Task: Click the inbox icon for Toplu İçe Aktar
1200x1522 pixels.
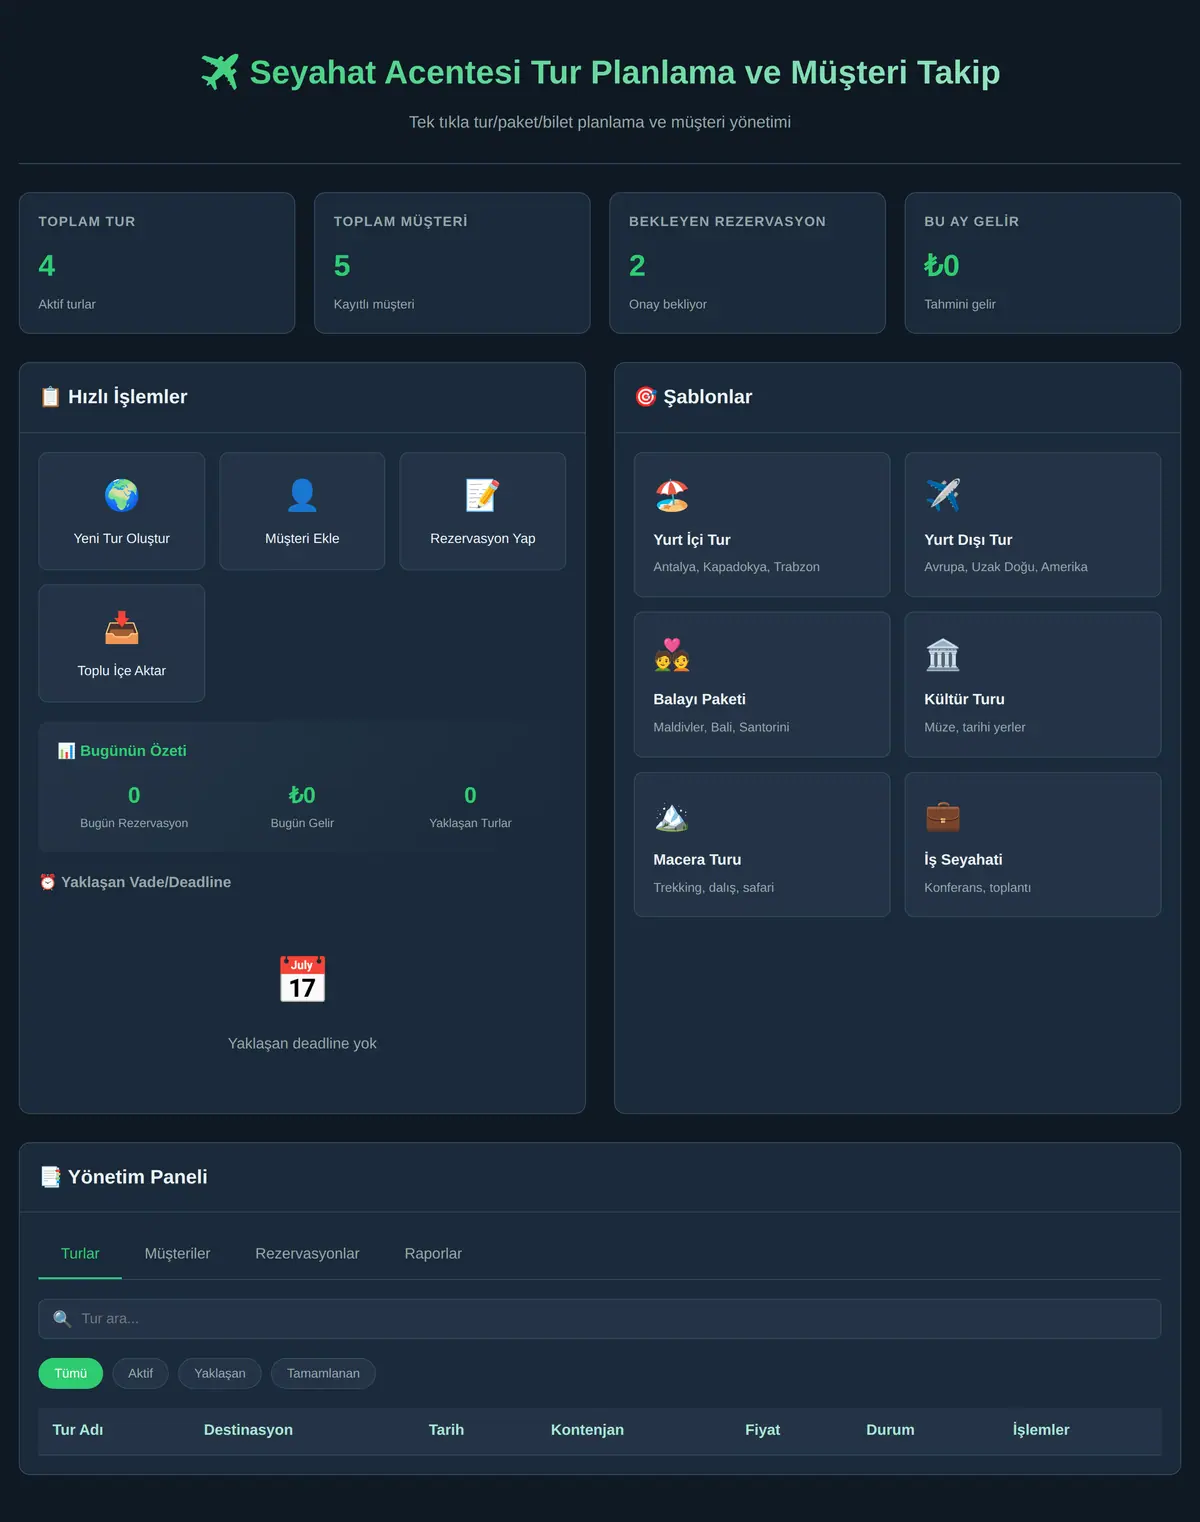Action: pyautogui.click(x=122, y=627)
